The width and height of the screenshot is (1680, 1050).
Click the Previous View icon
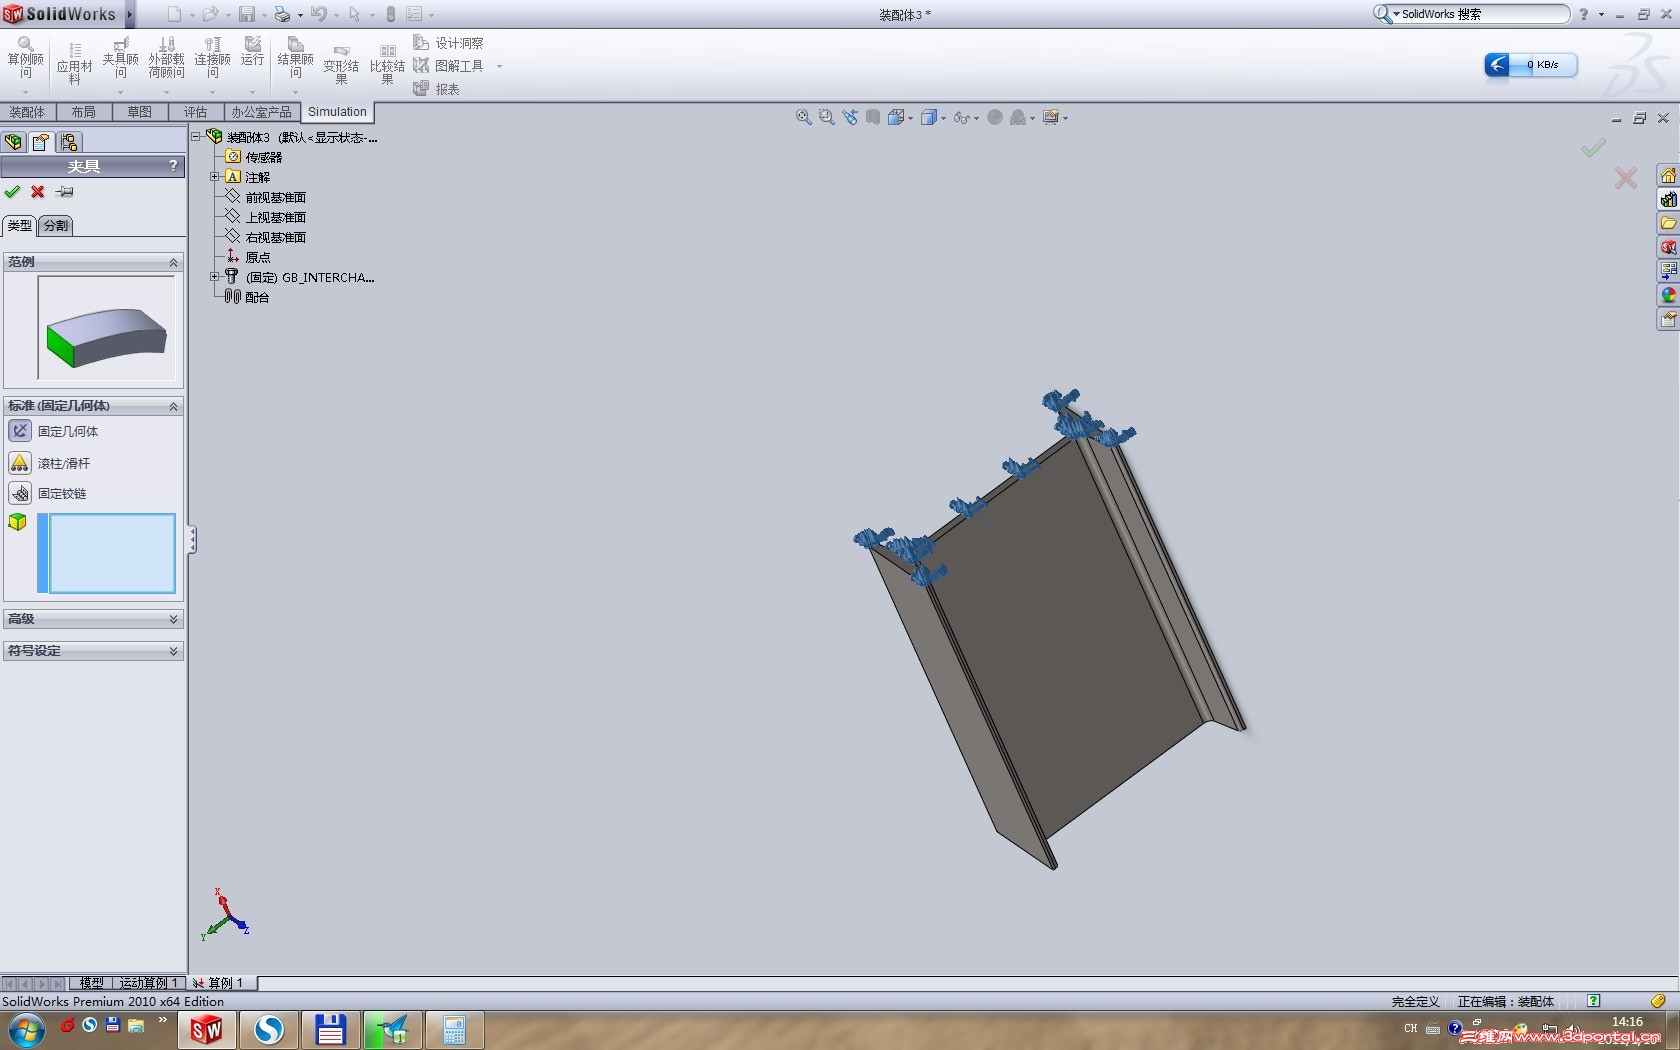[850, 117]
